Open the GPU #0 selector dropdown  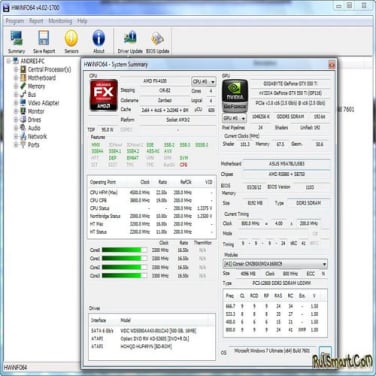[234, 118]
